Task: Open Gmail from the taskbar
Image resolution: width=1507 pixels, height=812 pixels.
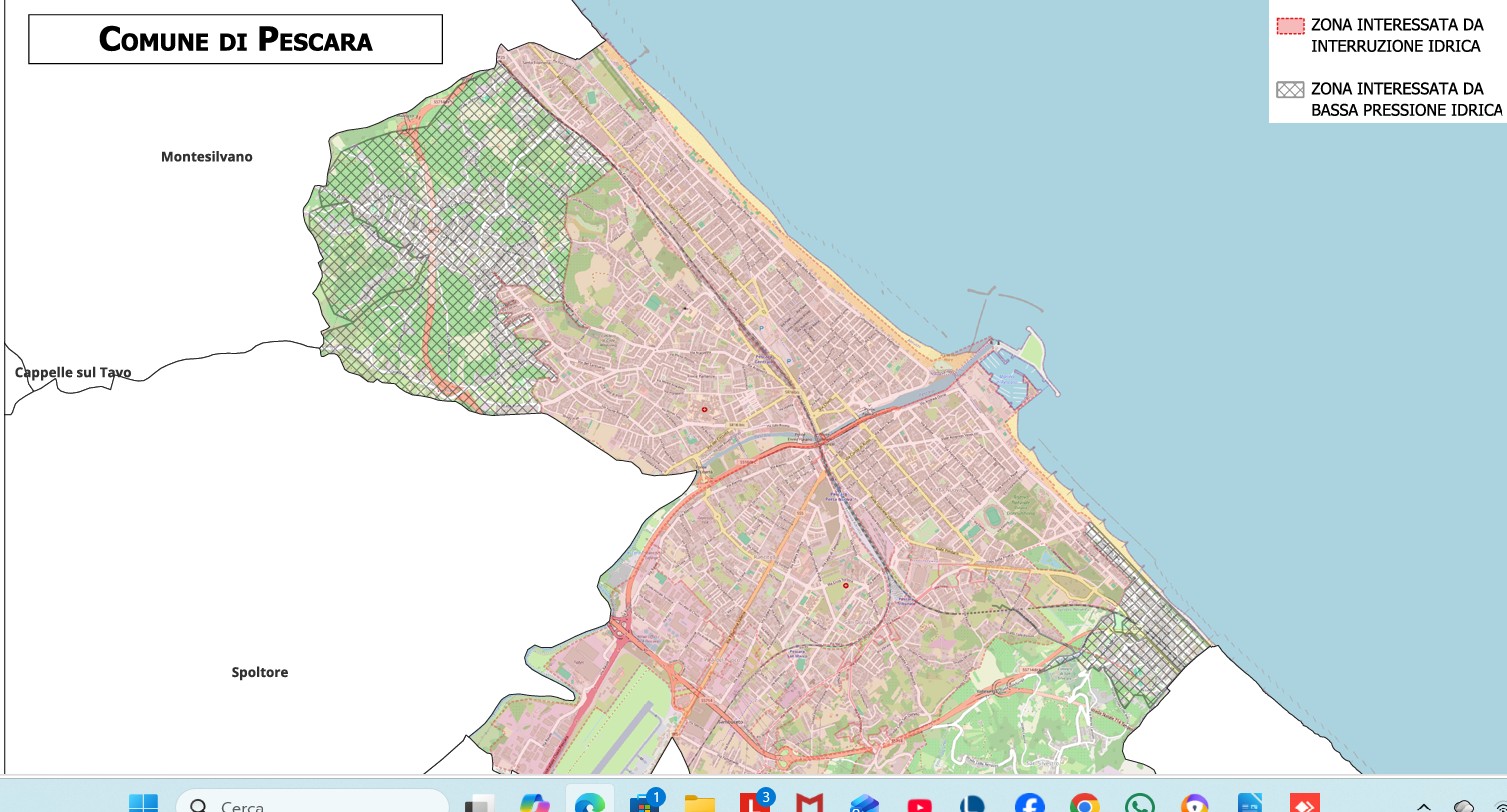Action: tap(810, 804)
